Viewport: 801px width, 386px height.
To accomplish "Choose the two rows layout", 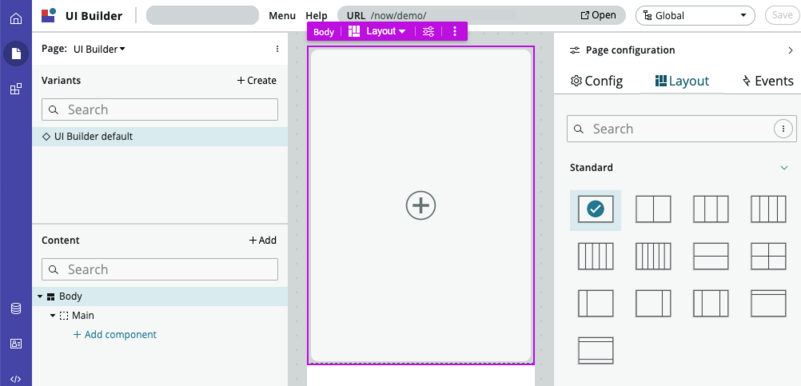I will point(711,256).
